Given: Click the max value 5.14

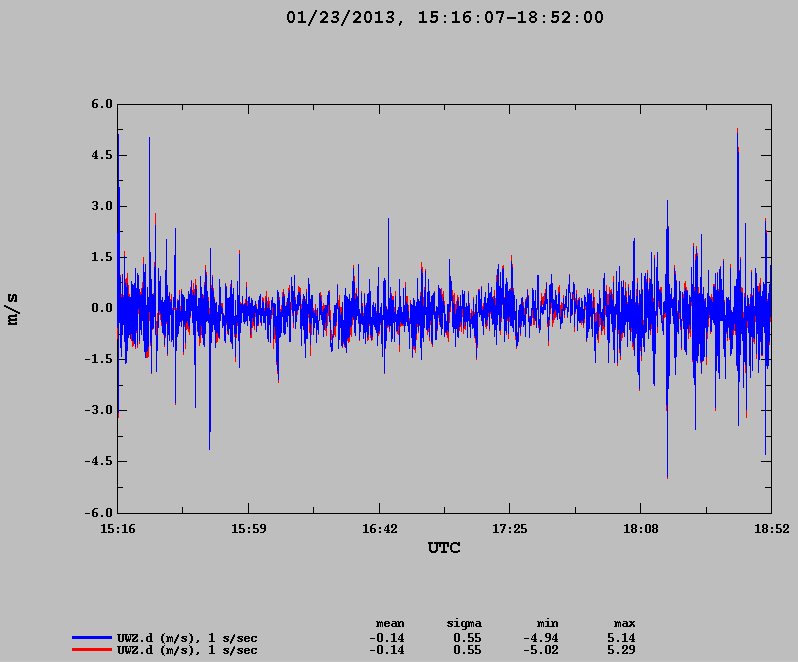Looking at the screenshot, I should [x=621, y=638].
